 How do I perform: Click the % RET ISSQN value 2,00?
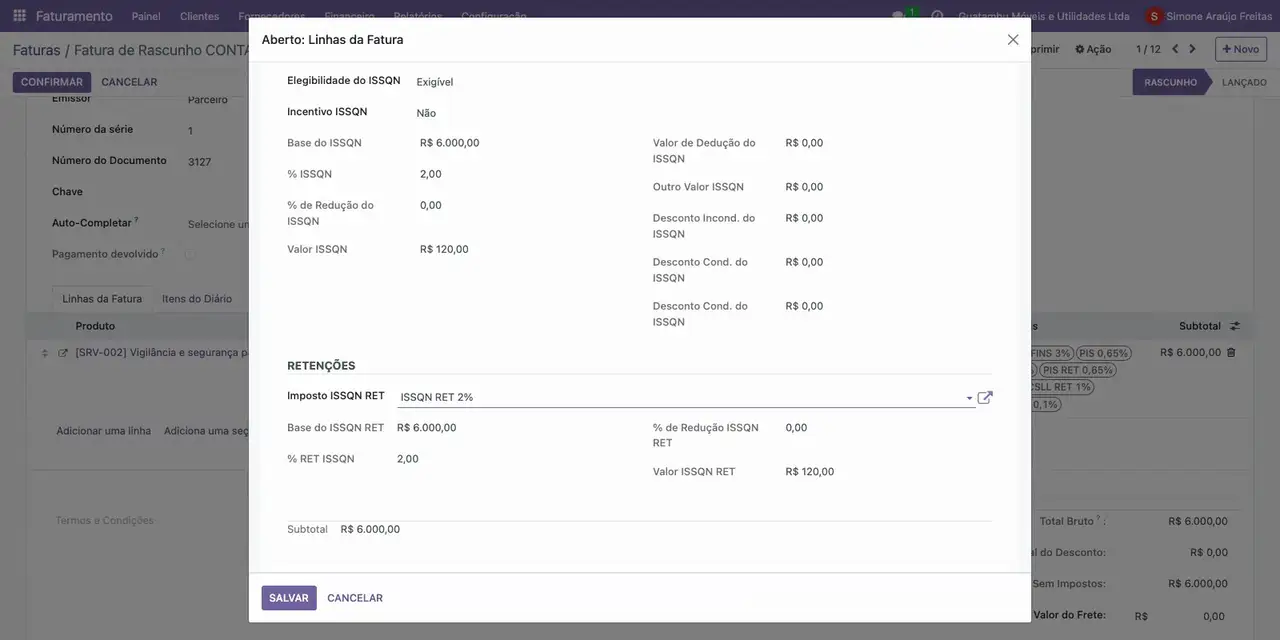point(408,459)
